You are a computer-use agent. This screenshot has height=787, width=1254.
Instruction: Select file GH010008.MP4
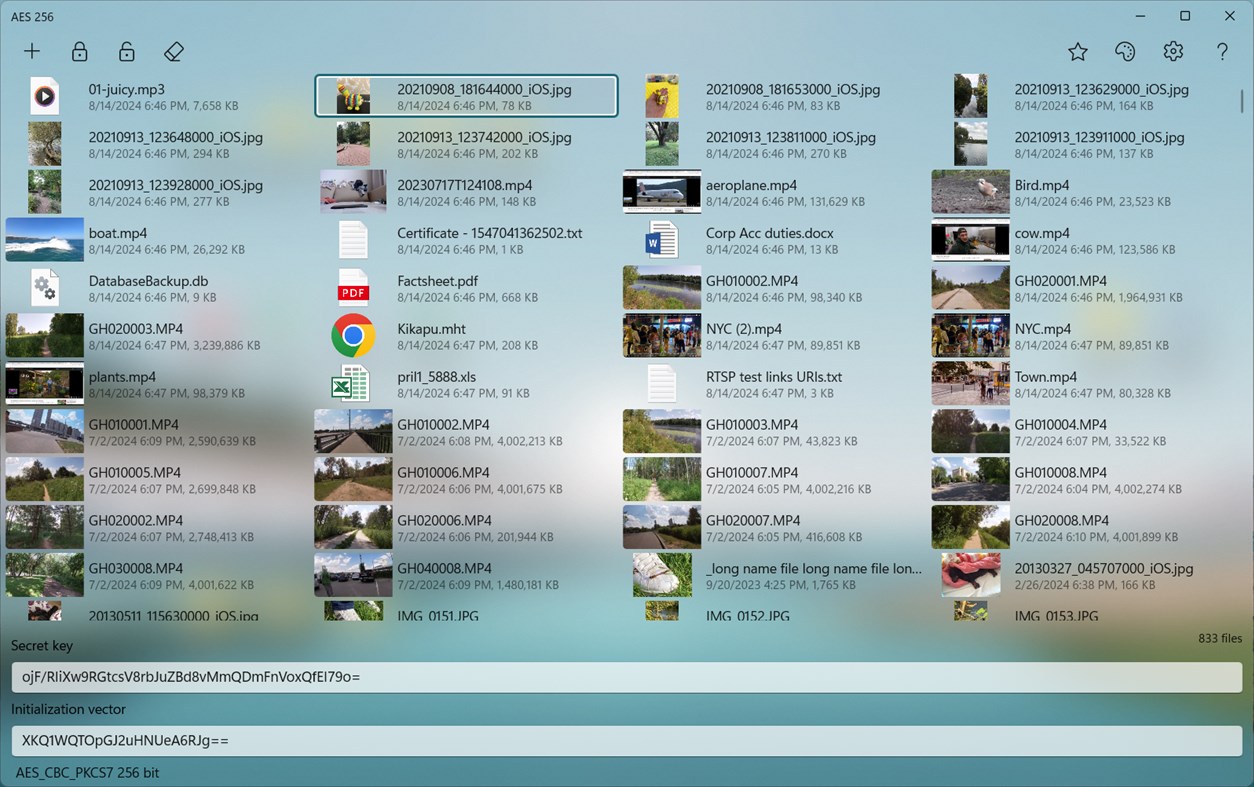click(x=1083, y=480)
